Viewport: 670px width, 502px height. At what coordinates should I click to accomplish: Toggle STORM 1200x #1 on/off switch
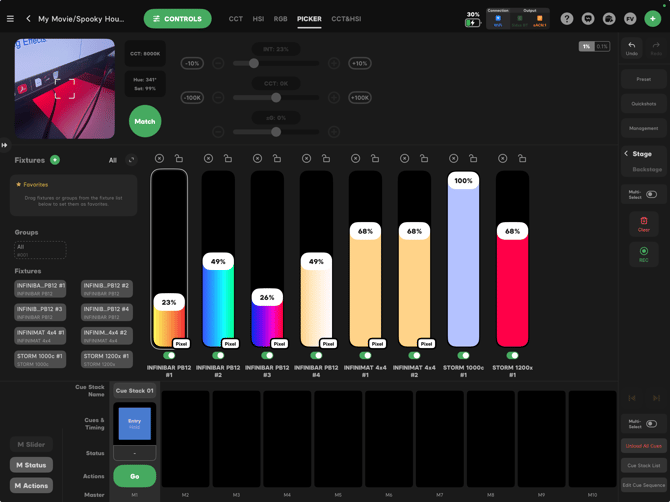click(512, 355)
